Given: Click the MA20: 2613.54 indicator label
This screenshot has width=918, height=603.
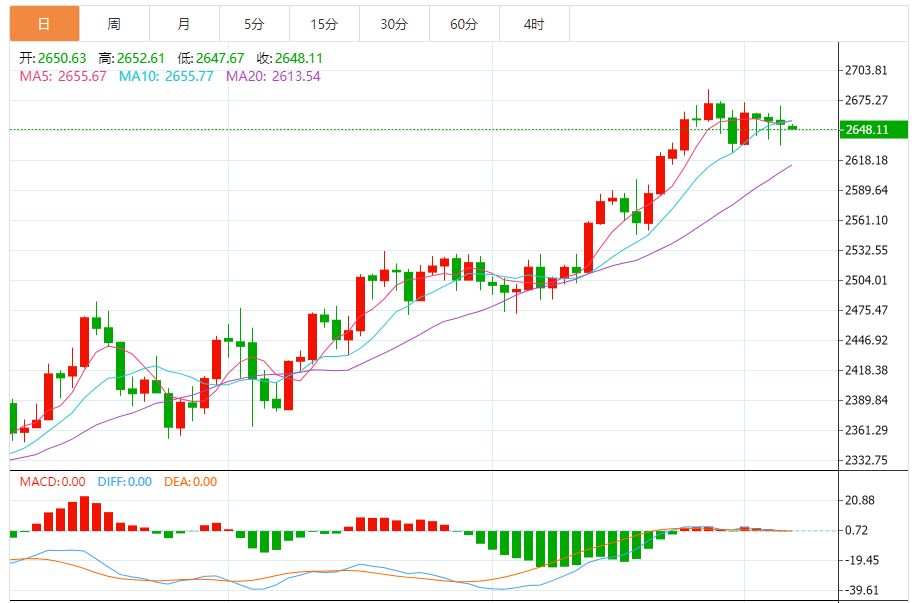Looking at the screenshot, I should click(273, 76).
